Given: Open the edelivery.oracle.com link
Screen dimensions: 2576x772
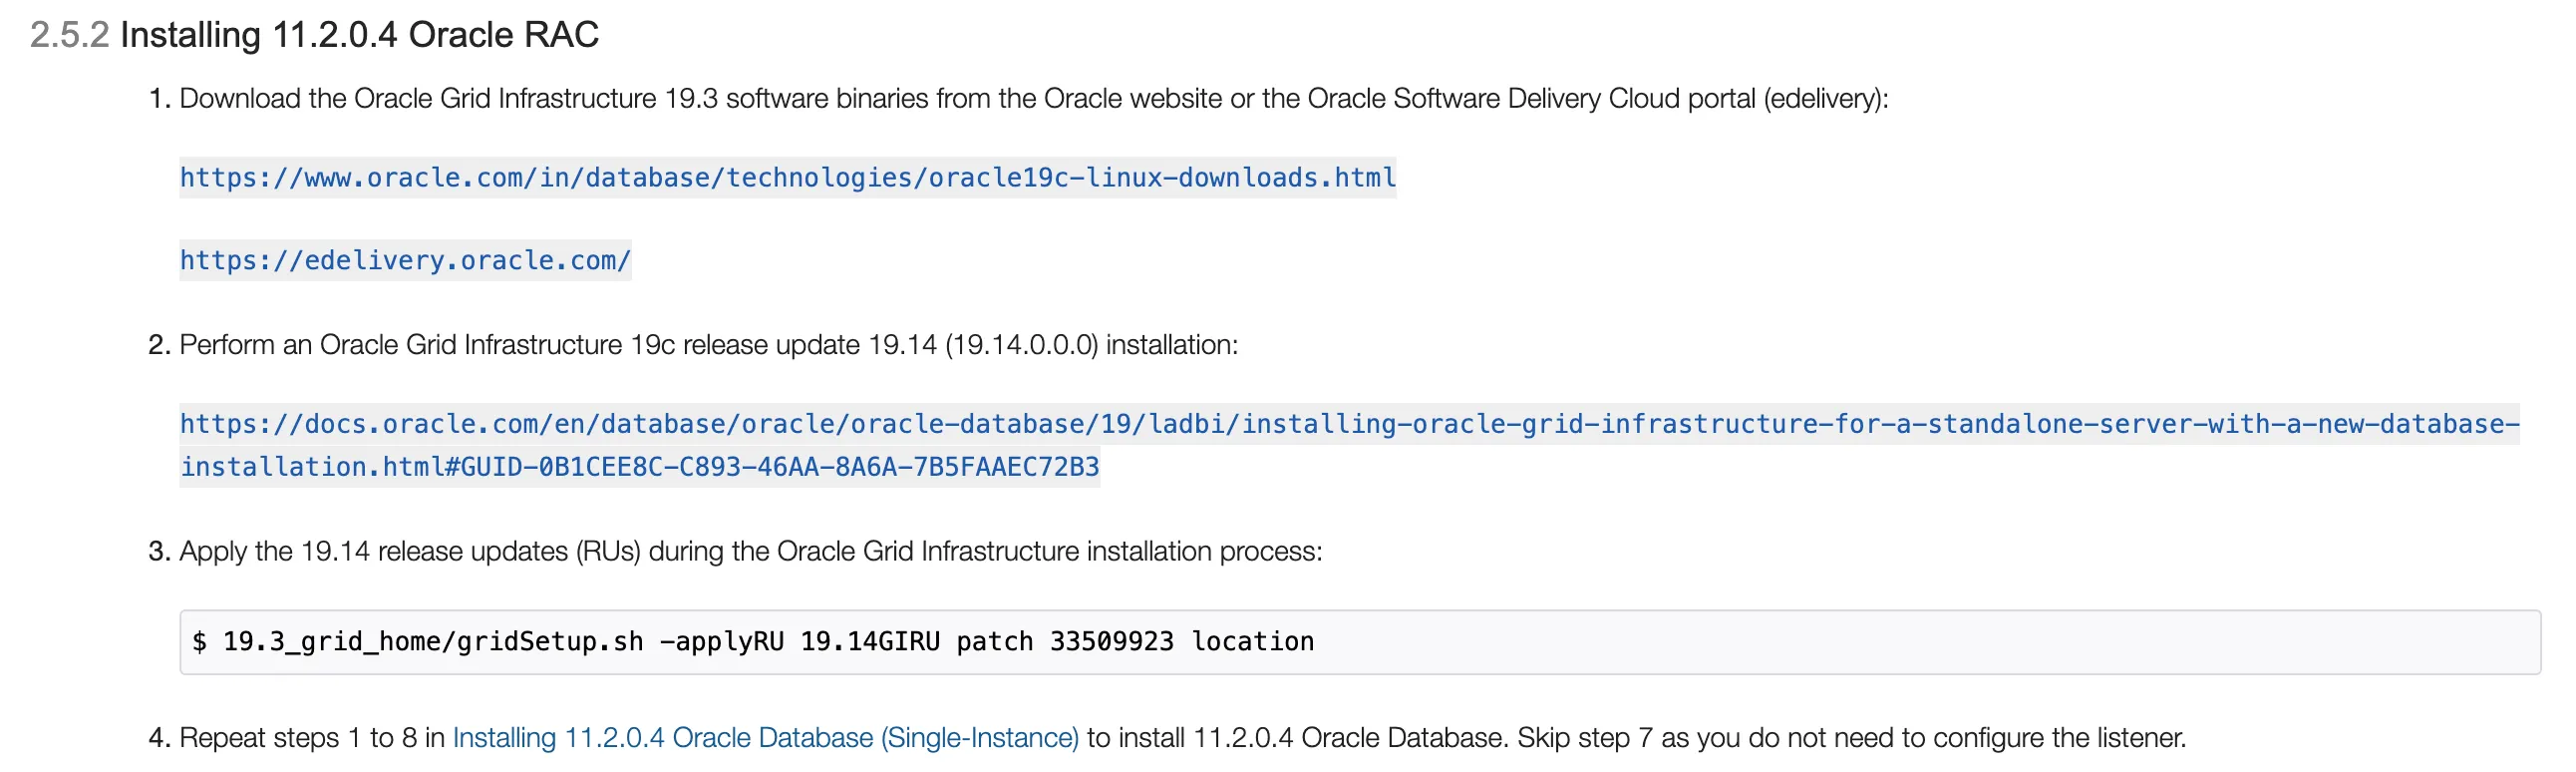Looking at the screenshot, I should tap(405, 261).
